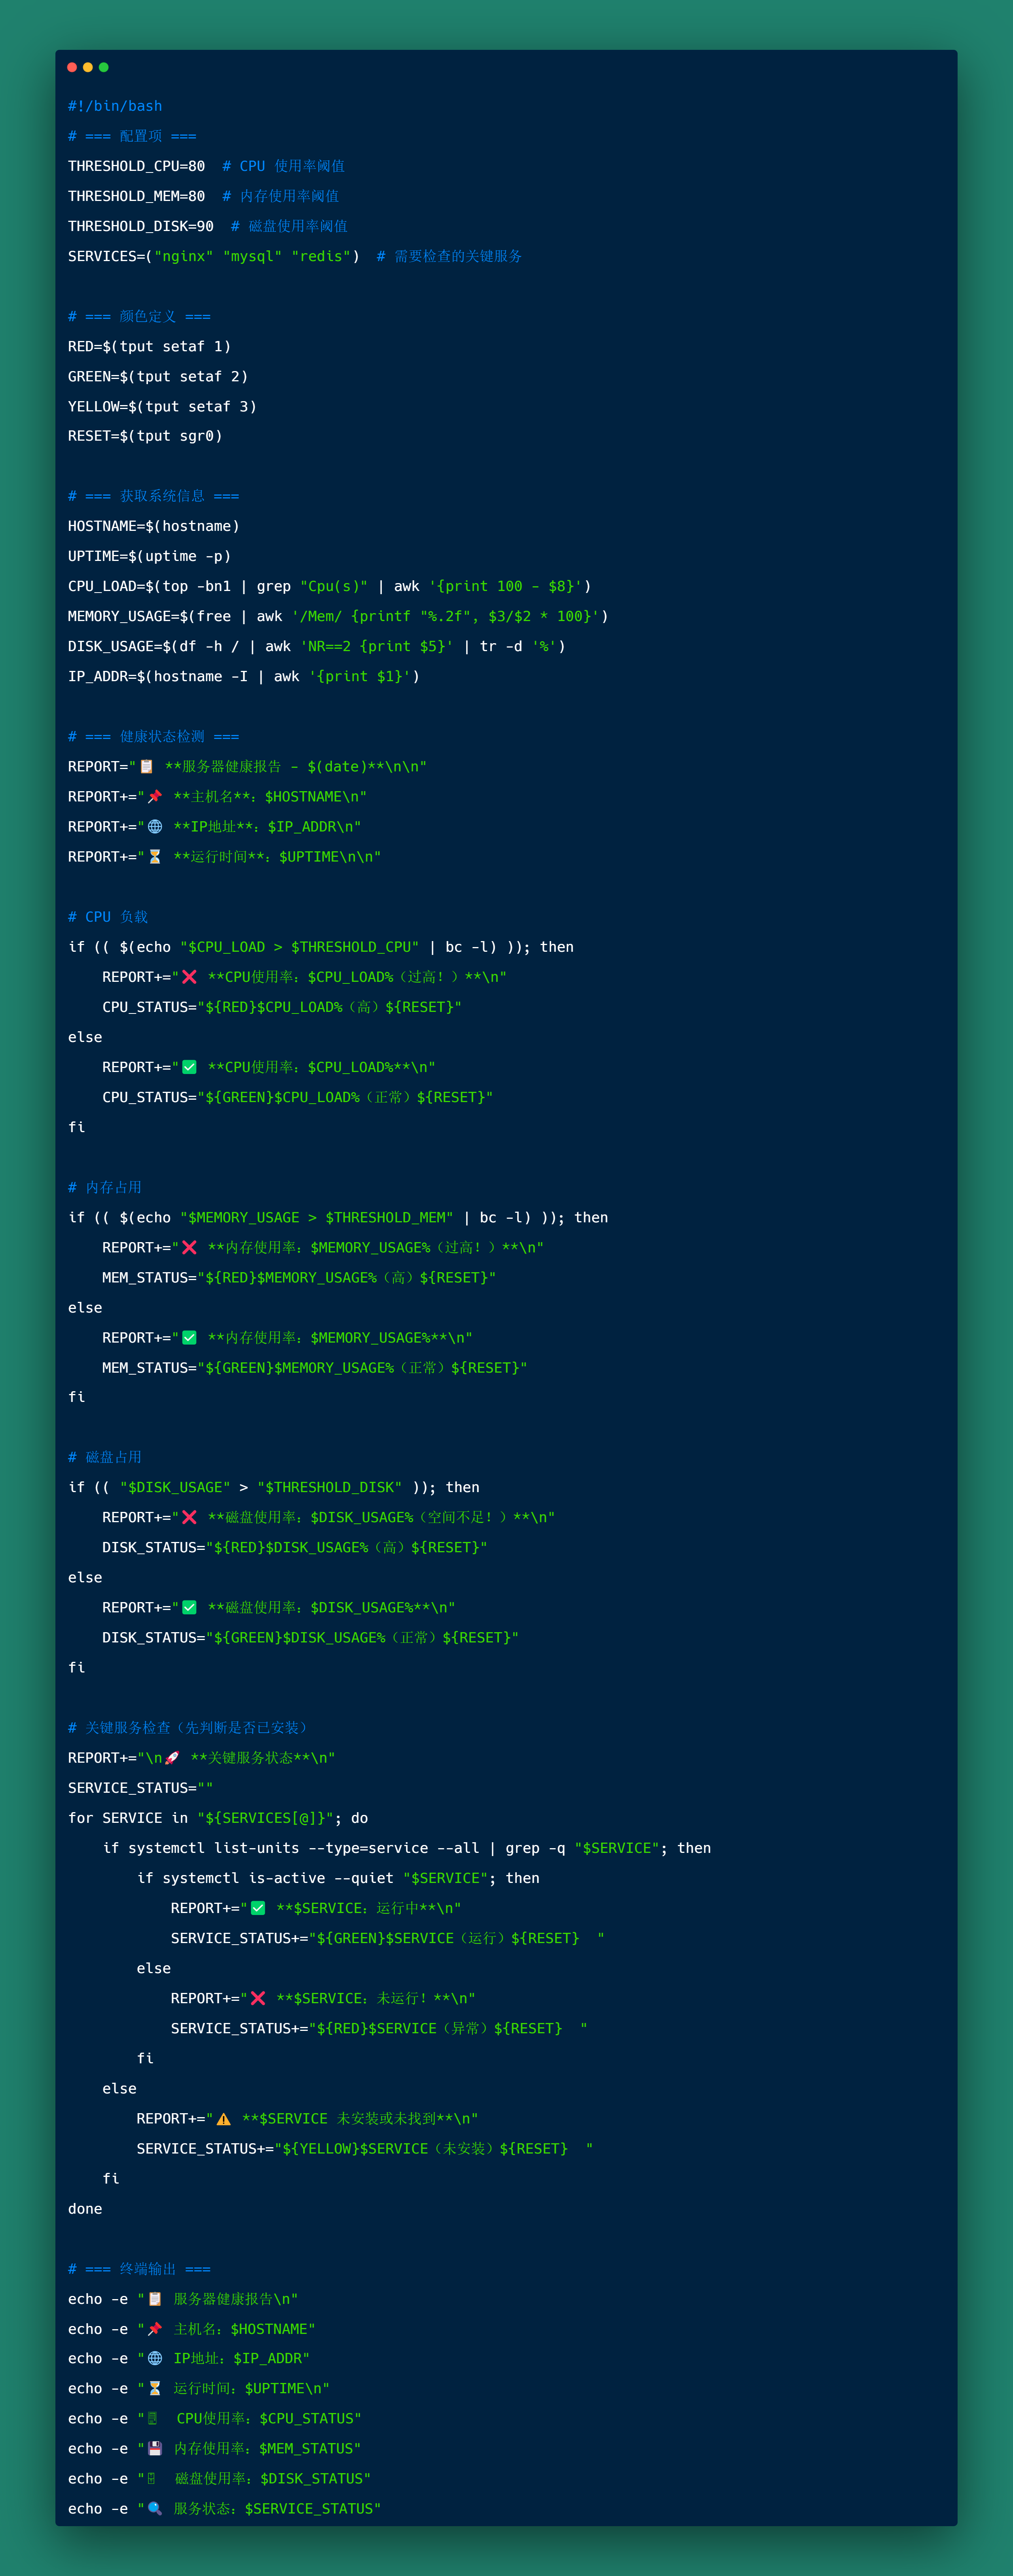
Task: Click the "# CPU 负载" comment
Action: click(x=108, y=916)
